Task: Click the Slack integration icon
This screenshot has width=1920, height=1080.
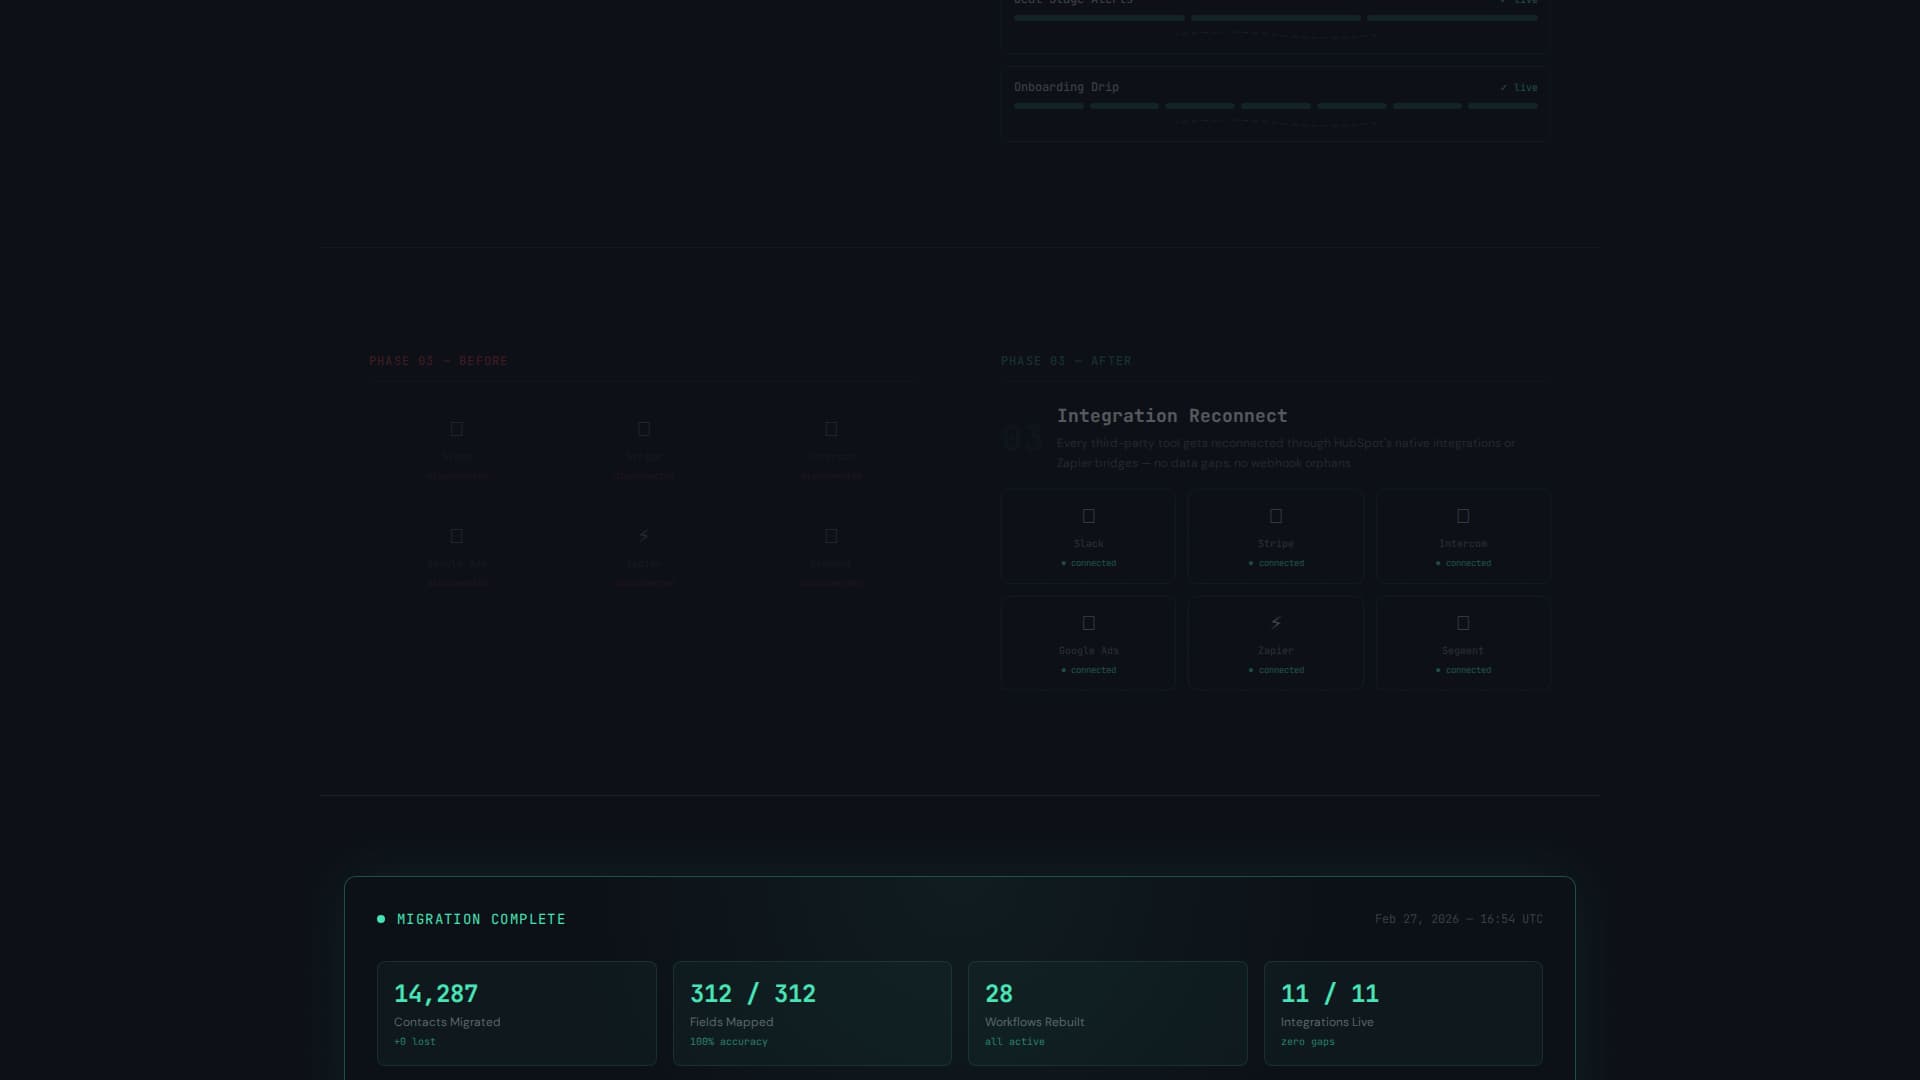Action: click(1089, 516)
